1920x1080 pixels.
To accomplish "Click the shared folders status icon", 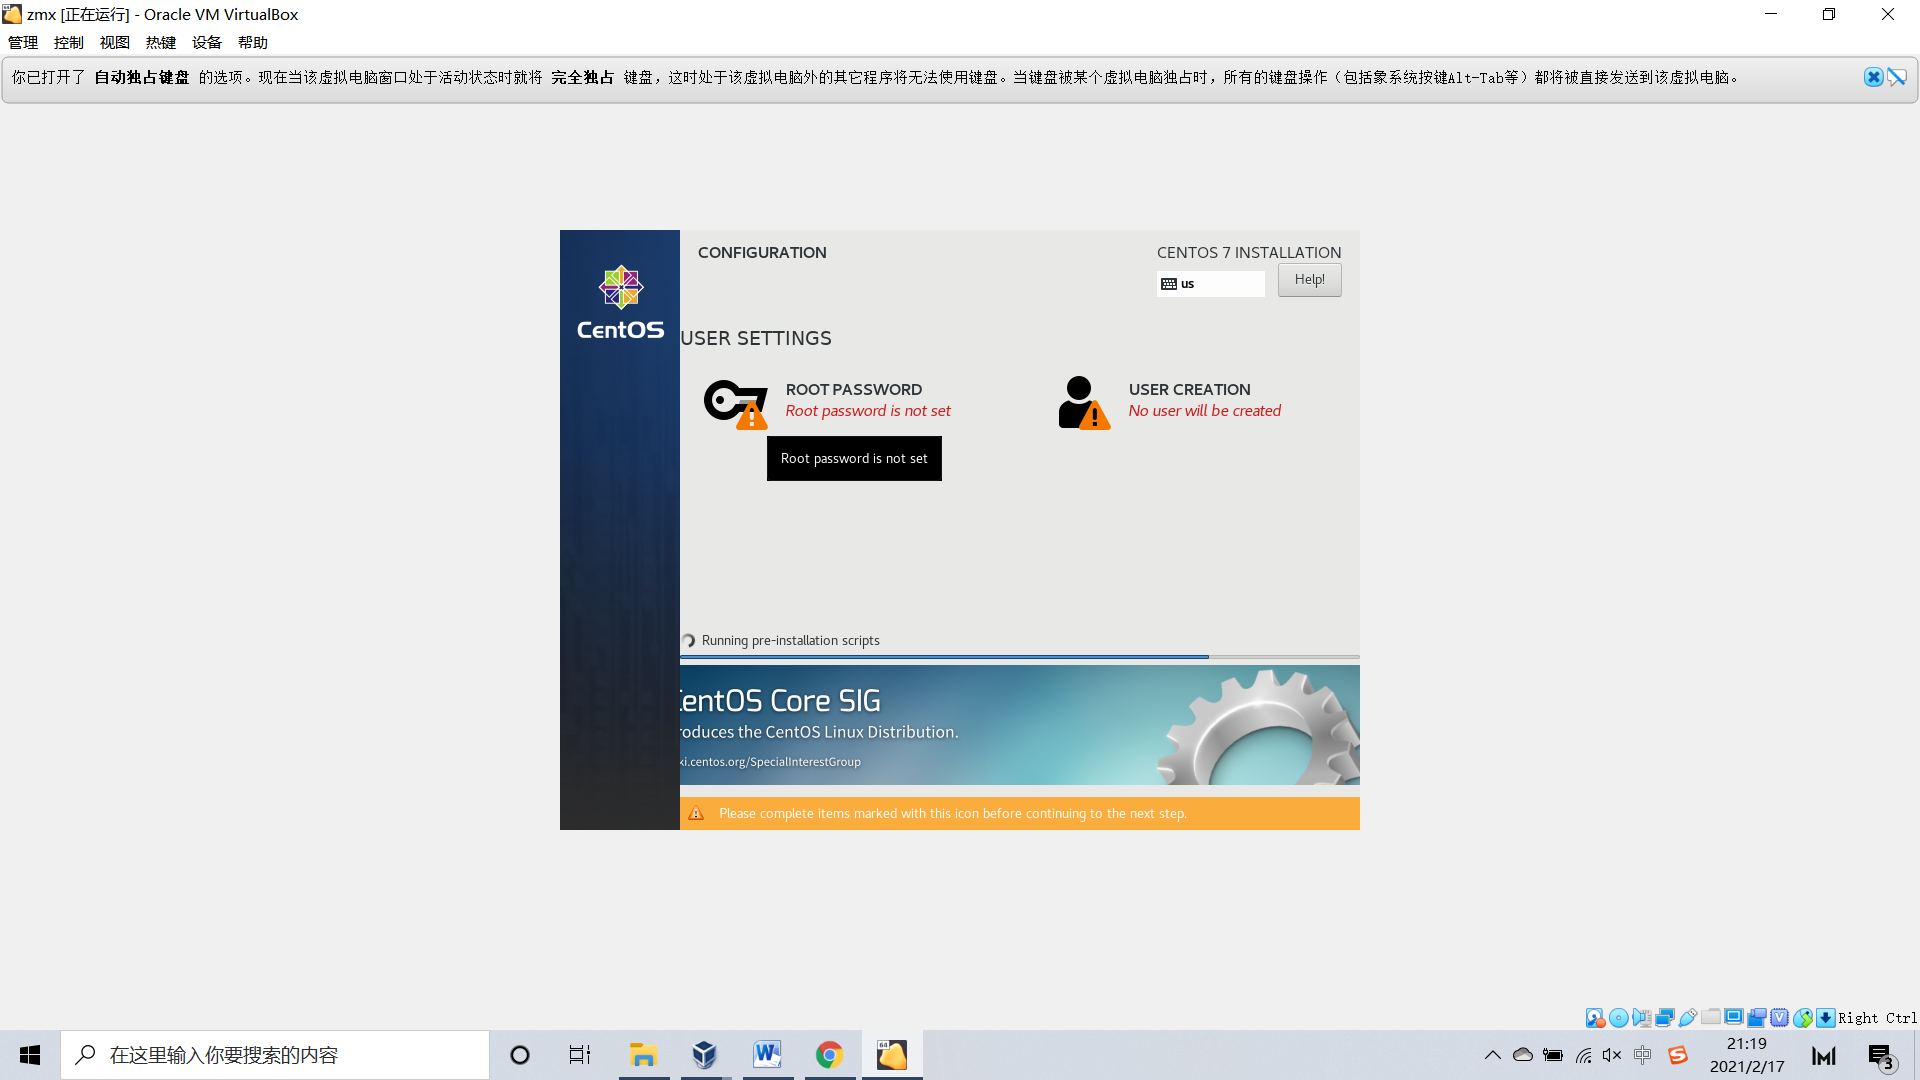I will point(1711,1017).
